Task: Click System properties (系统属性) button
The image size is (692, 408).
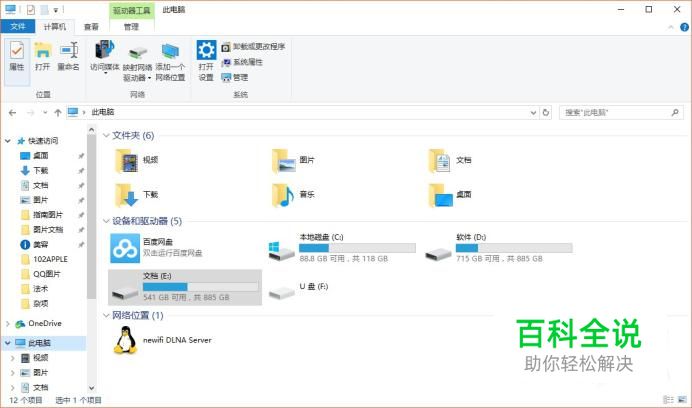Action: (x=247, y=61)
